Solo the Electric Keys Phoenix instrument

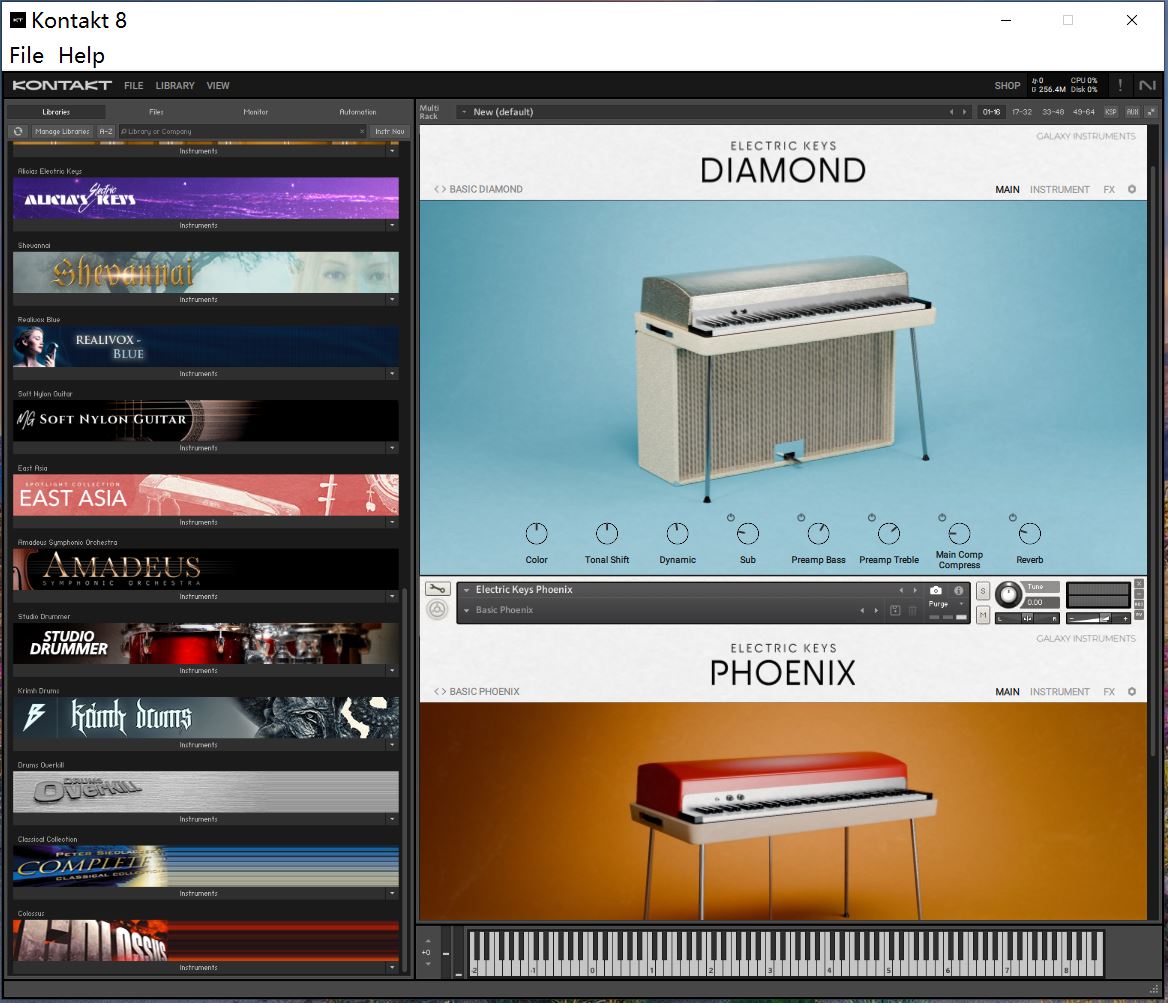click(x=983, y=591)
